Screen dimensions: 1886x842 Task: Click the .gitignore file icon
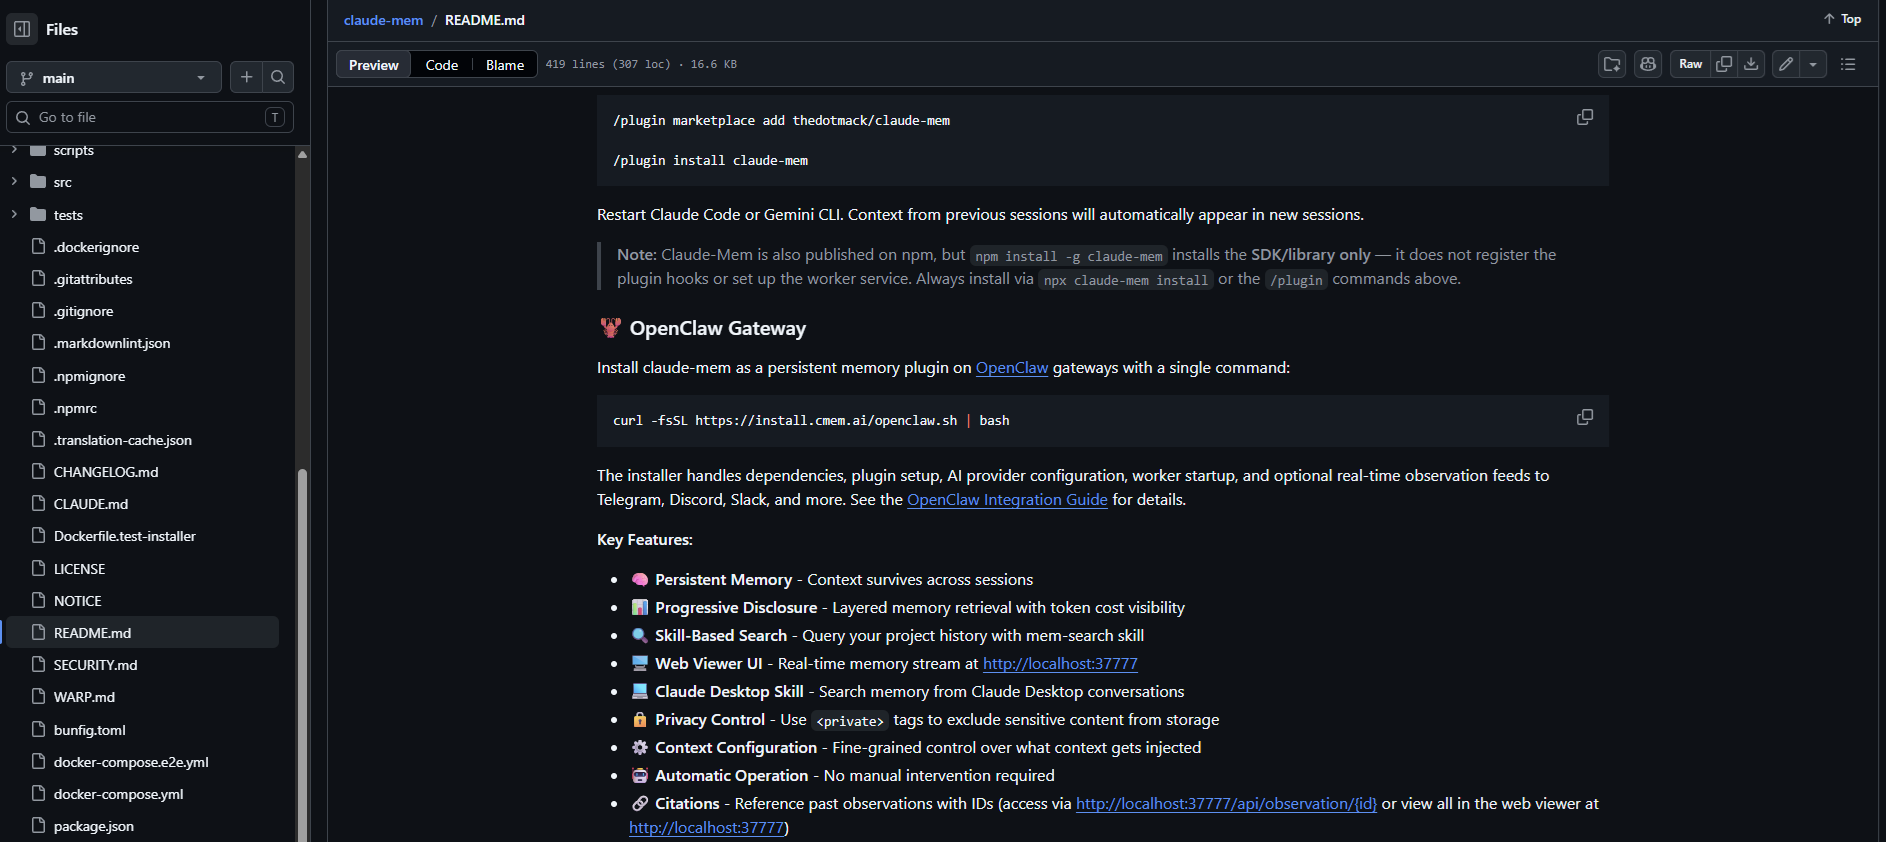[x=39, y=310]
